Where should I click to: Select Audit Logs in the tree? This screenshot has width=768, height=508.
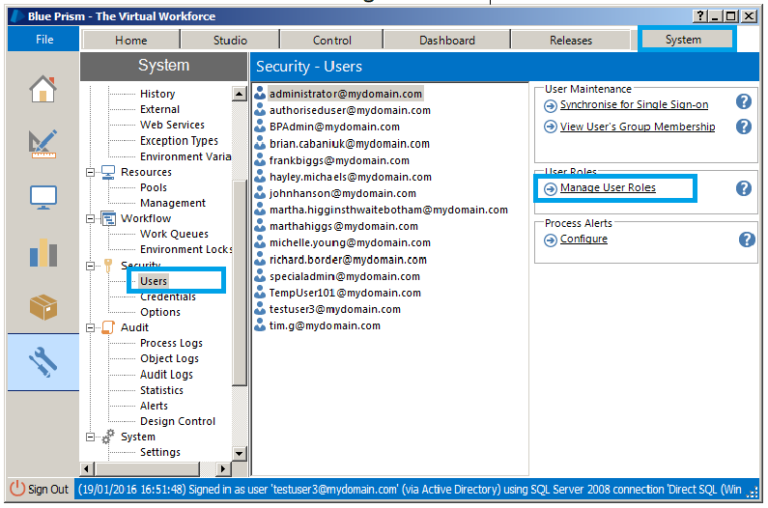[x=167, y=374]
